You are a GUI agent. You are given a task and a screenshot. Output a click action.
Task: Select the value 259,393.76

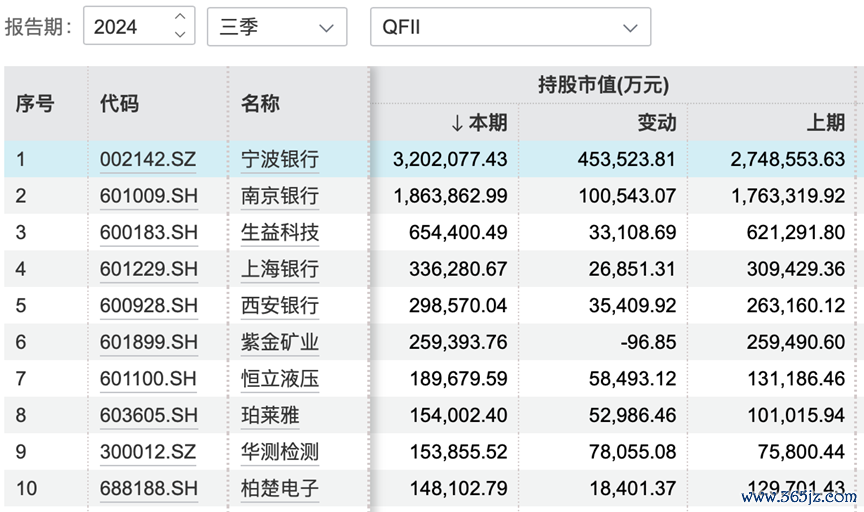pos(458,342)
